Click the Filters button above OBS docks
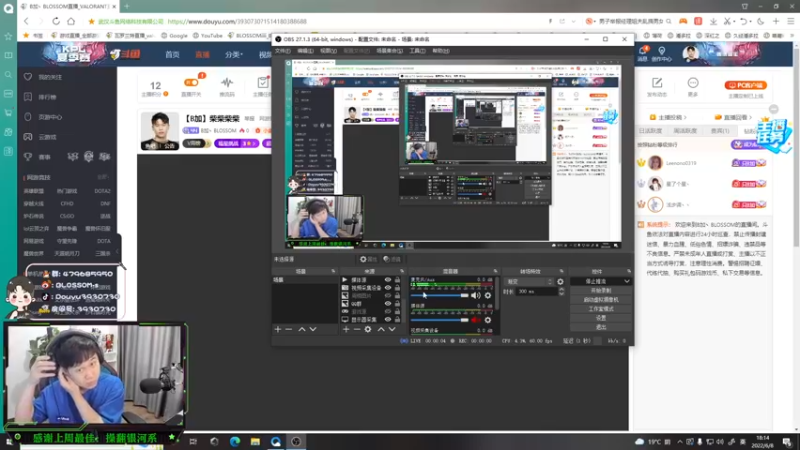This screenshot has width=800, height=450. point(392,259)
